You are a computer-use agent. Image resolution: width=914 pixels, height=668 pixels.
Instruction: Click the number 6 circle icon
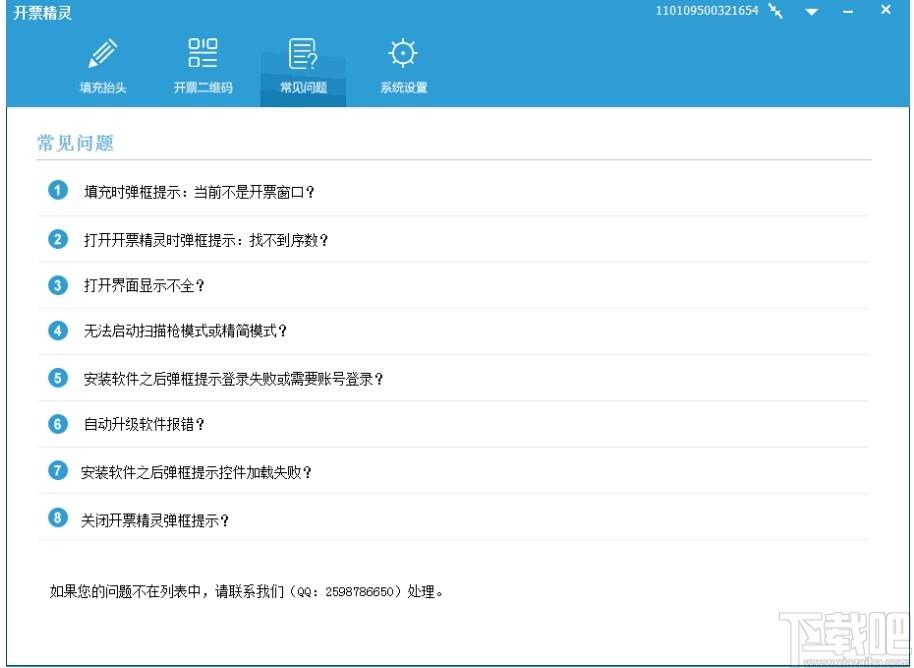coord(58,424)
